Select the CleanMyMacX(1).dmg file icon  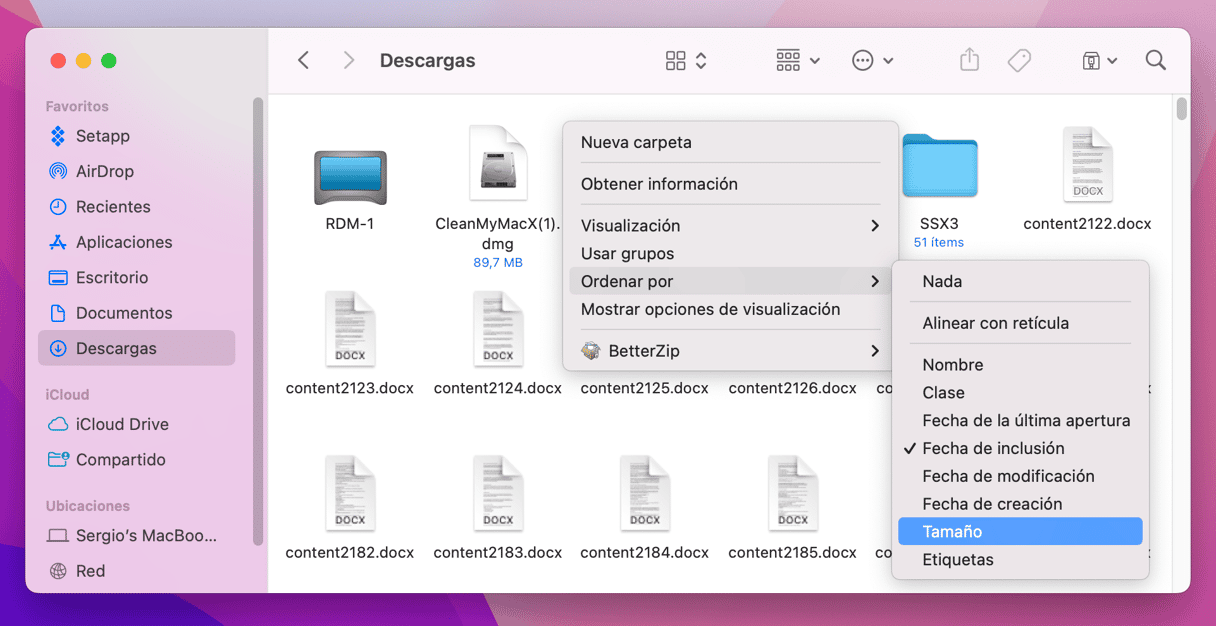[x=497, y=164]
